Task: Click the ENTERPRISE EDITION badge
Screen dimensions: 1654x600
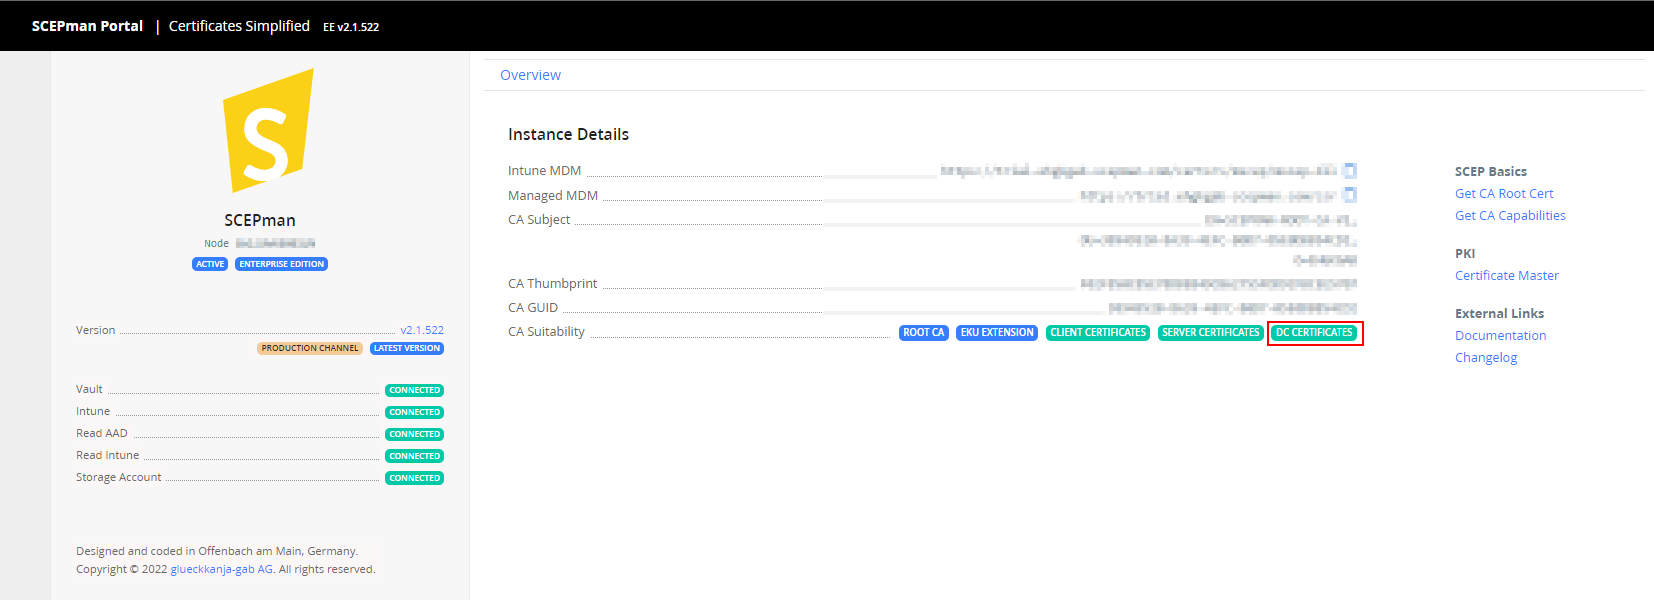Action: 281,264
